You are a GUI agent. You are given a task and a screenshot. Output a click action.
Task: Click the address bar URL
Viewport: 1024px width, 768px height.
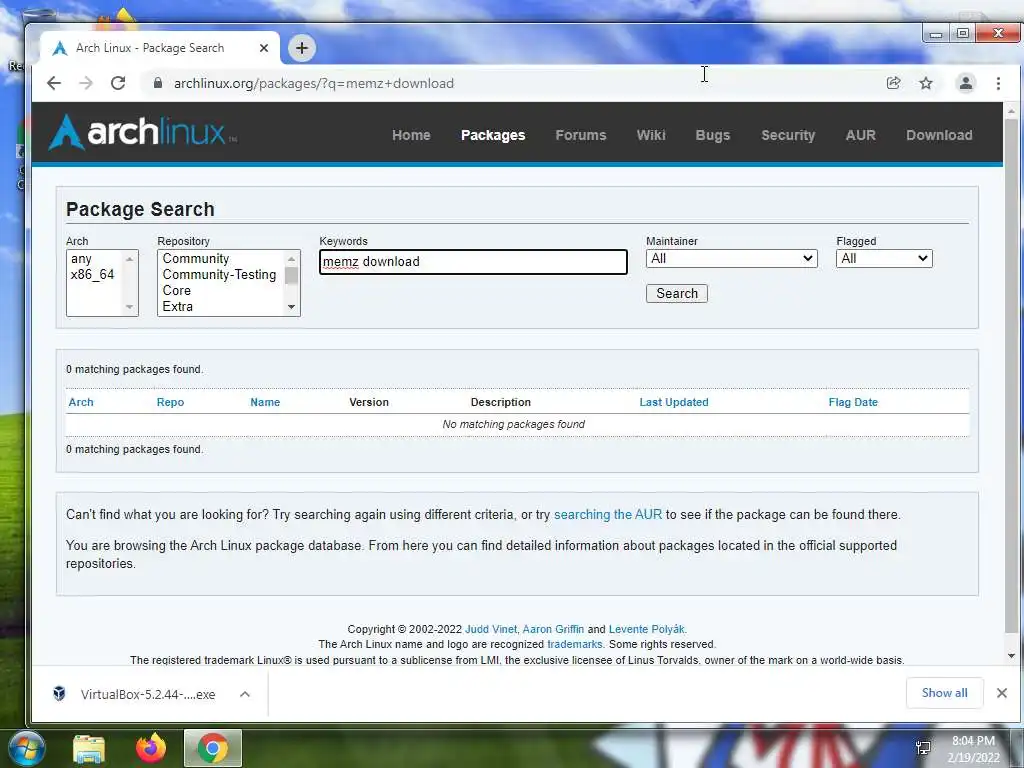click(313, 84)
